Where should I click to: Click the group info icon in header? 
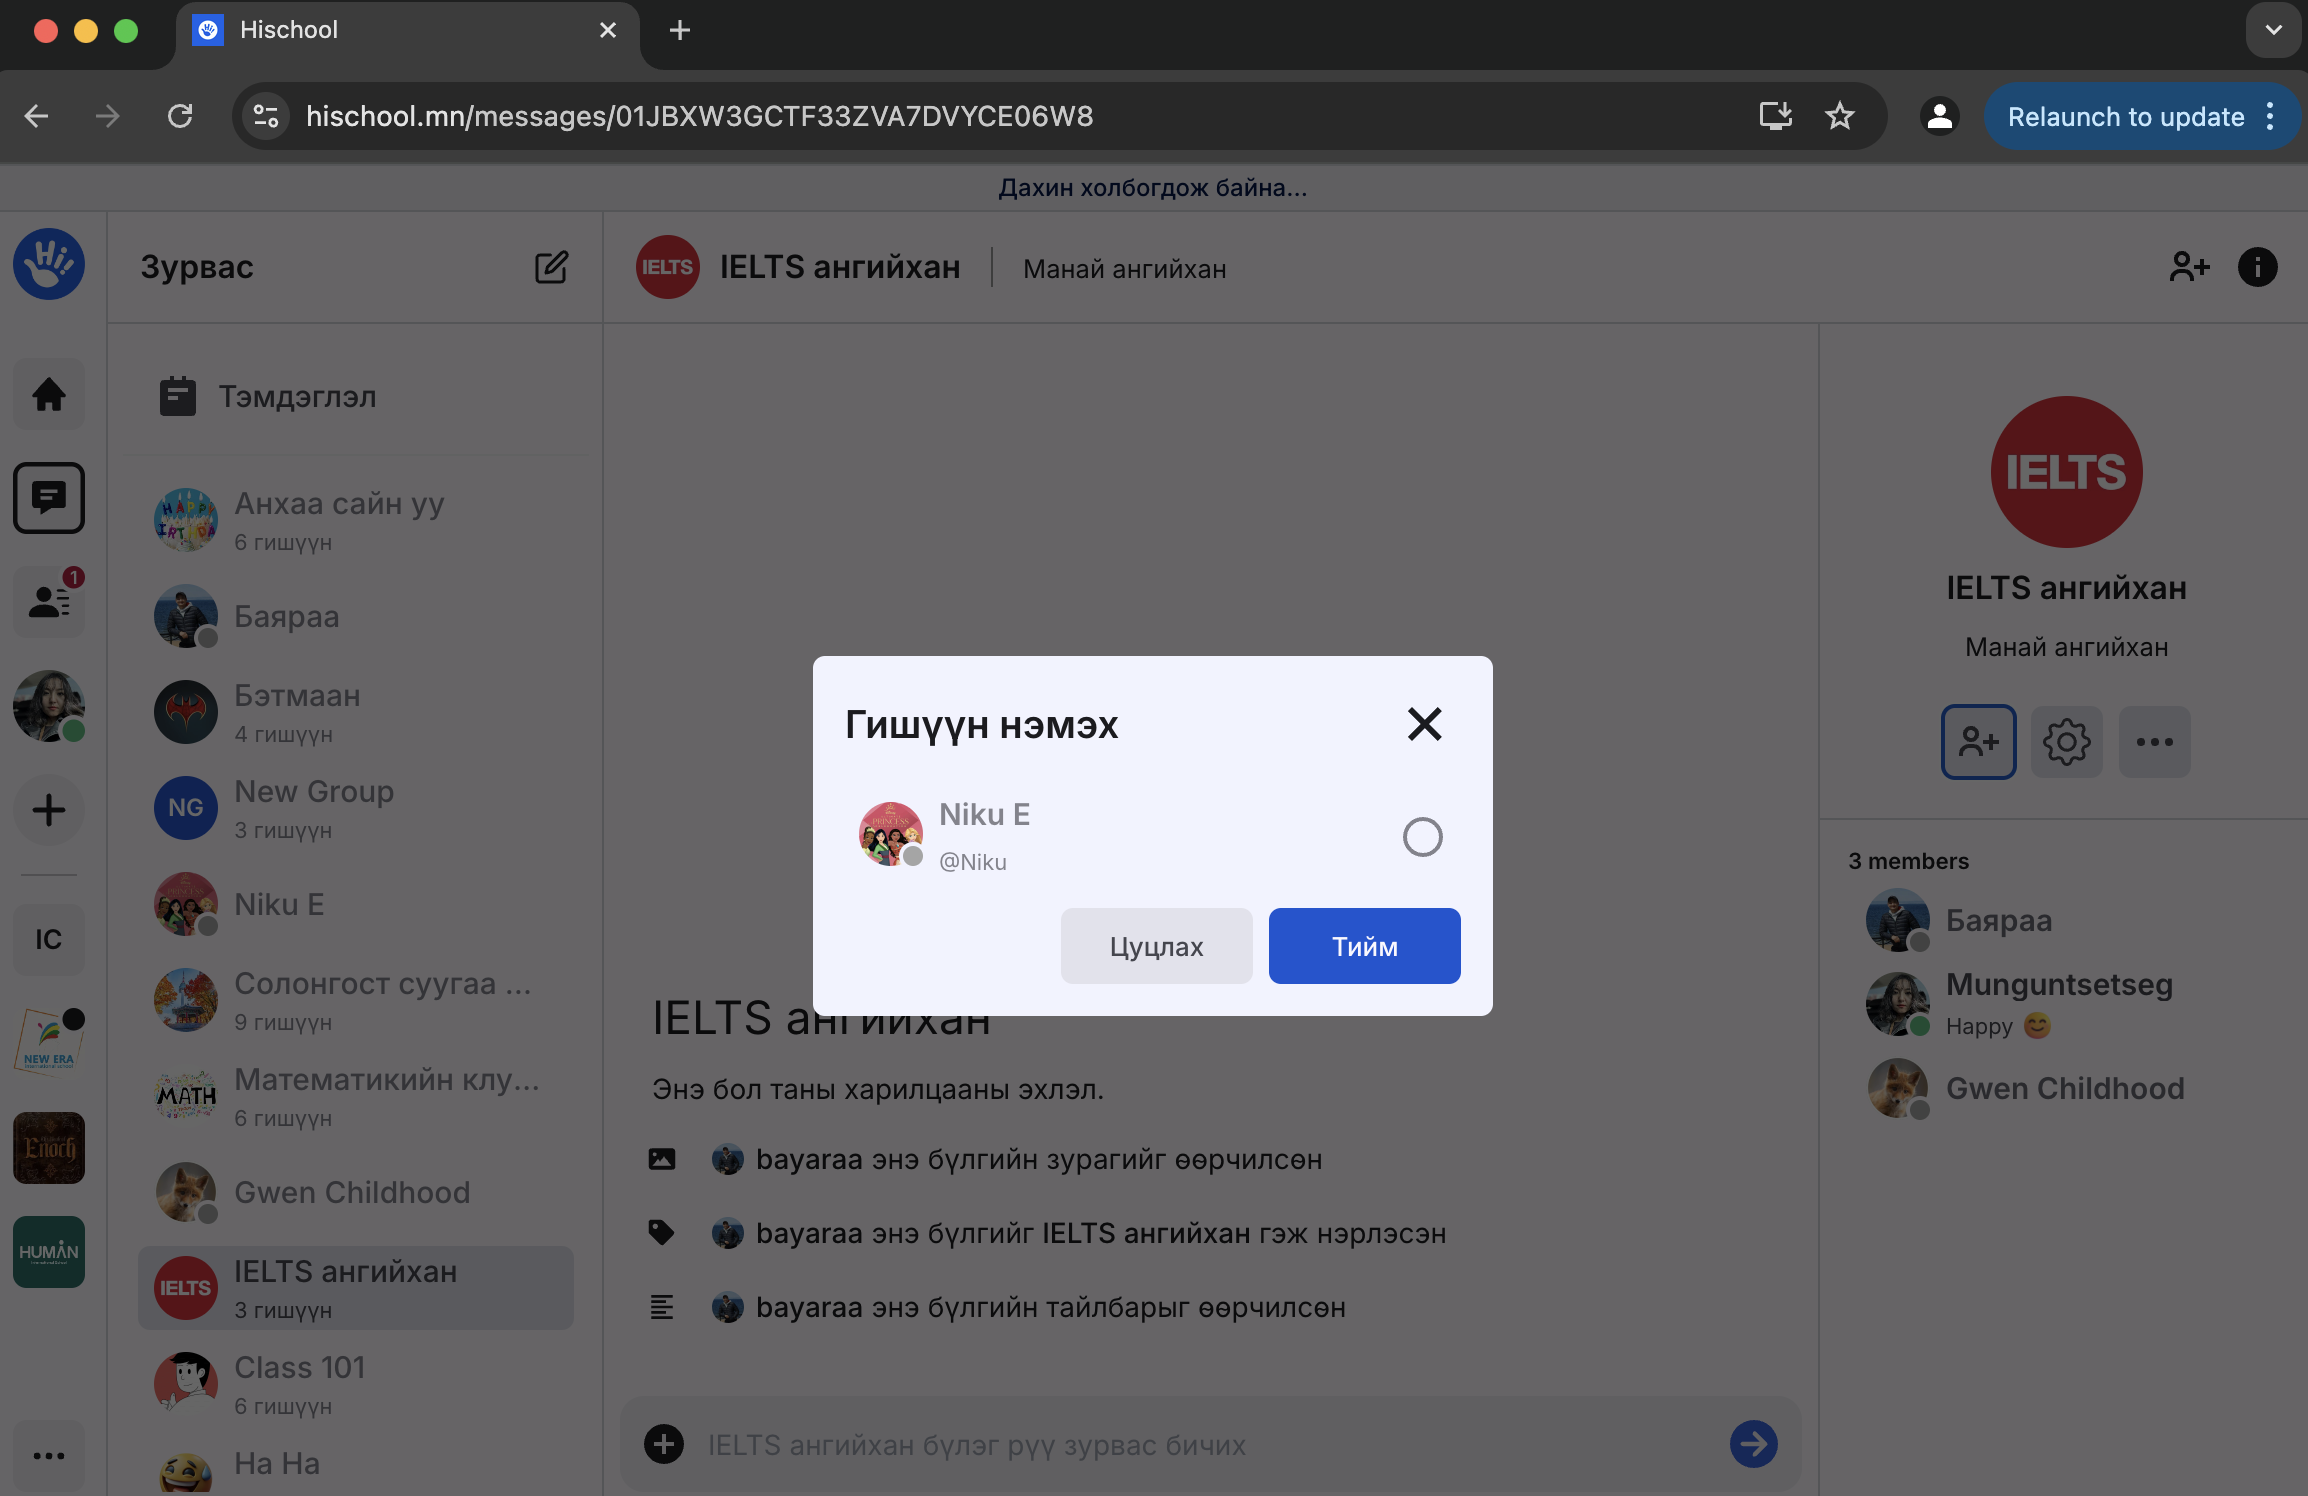(x=2257, y=267)
